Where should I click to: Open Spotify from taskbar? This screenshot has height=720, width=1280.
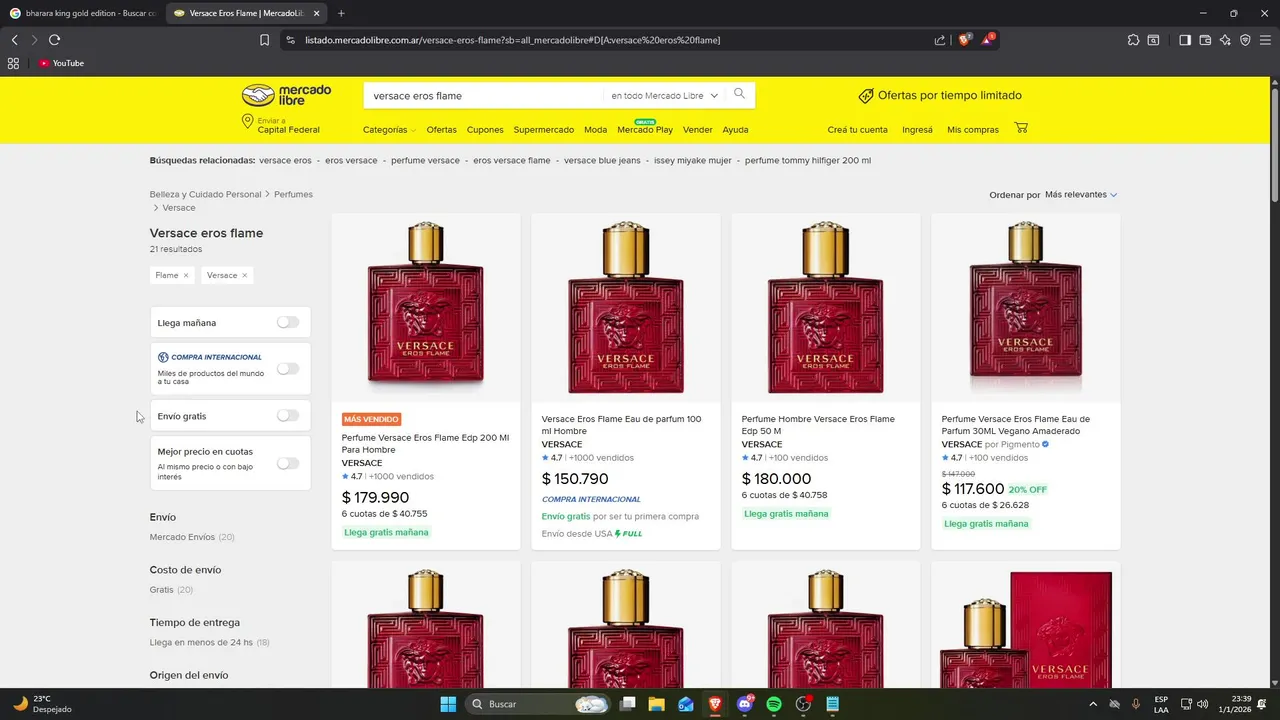(774, 704)
